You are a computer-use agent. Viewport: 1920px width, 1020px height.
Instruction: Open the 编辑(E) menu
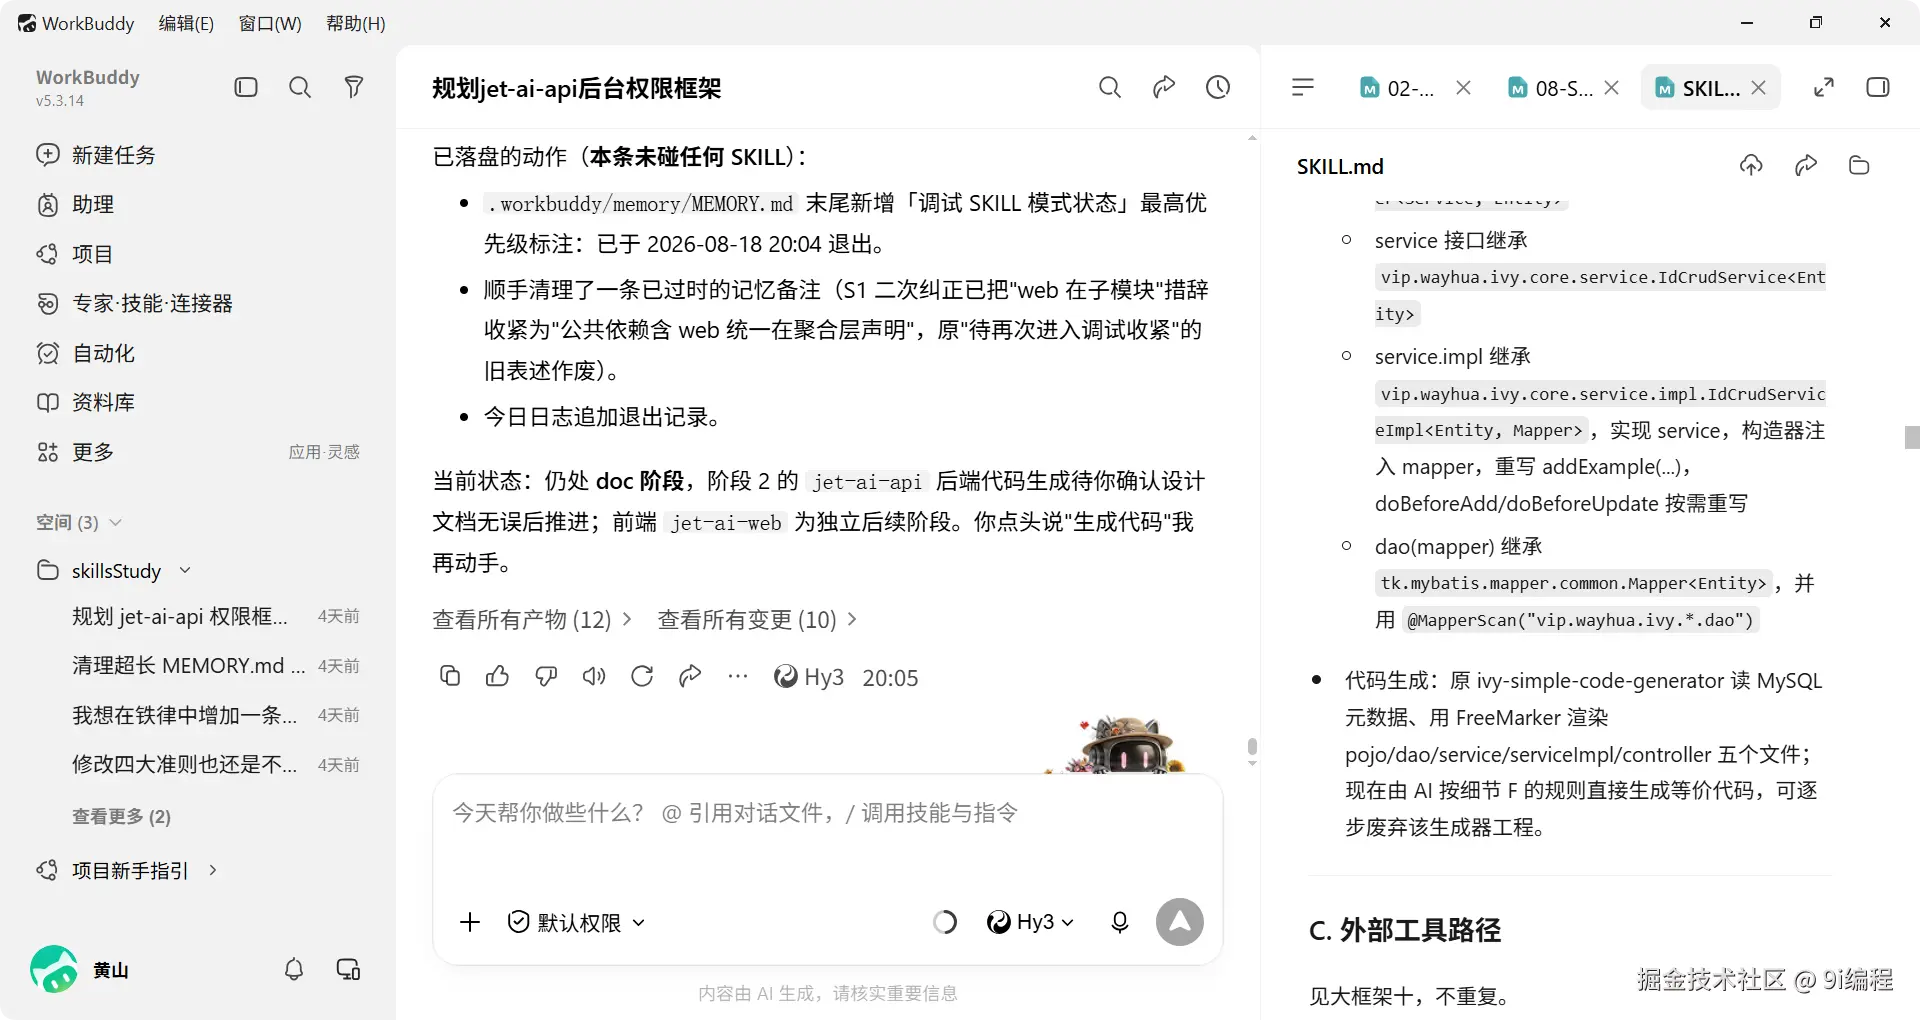click(186, 23)
